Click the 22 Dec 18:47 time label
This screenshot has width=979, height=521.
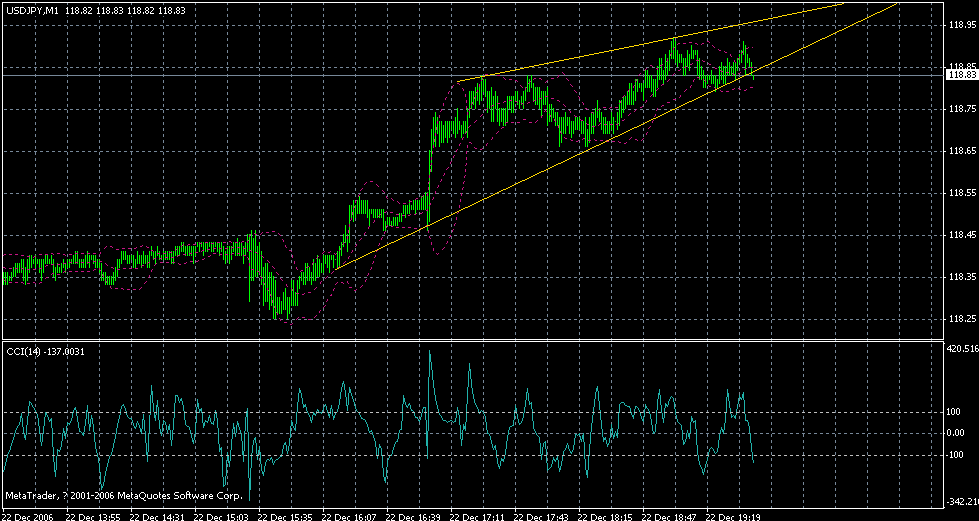click(x=671, y=517)
